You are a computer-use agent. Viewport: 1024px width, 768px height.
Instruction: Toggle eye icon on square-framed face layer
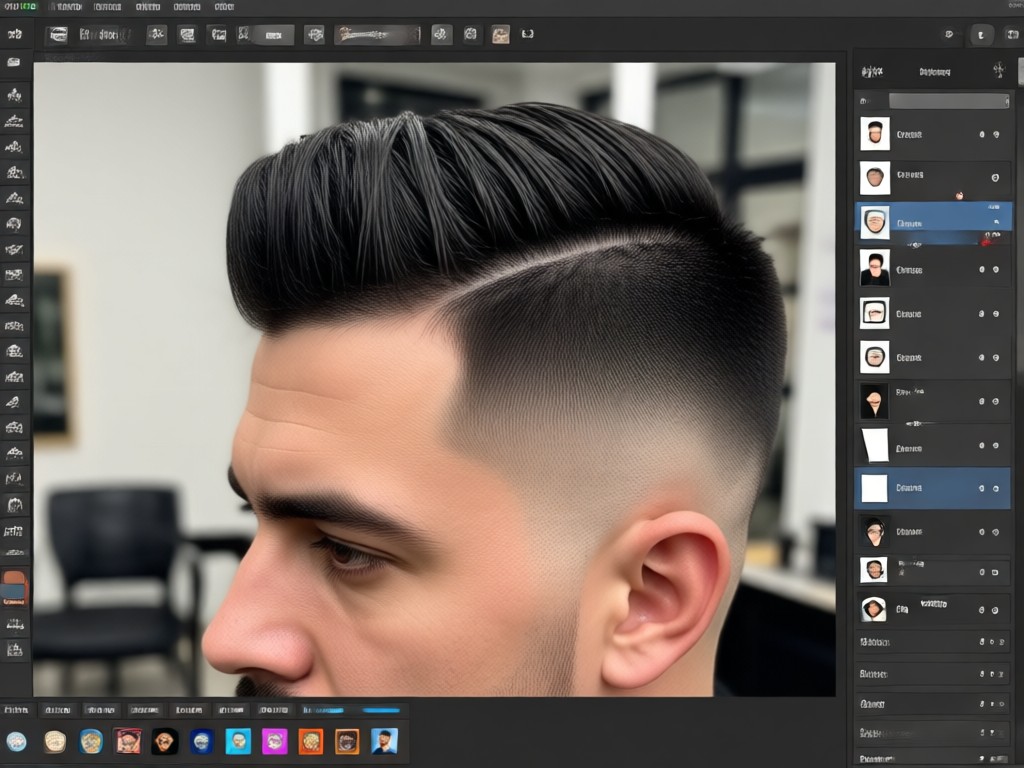tap(996, 314)
